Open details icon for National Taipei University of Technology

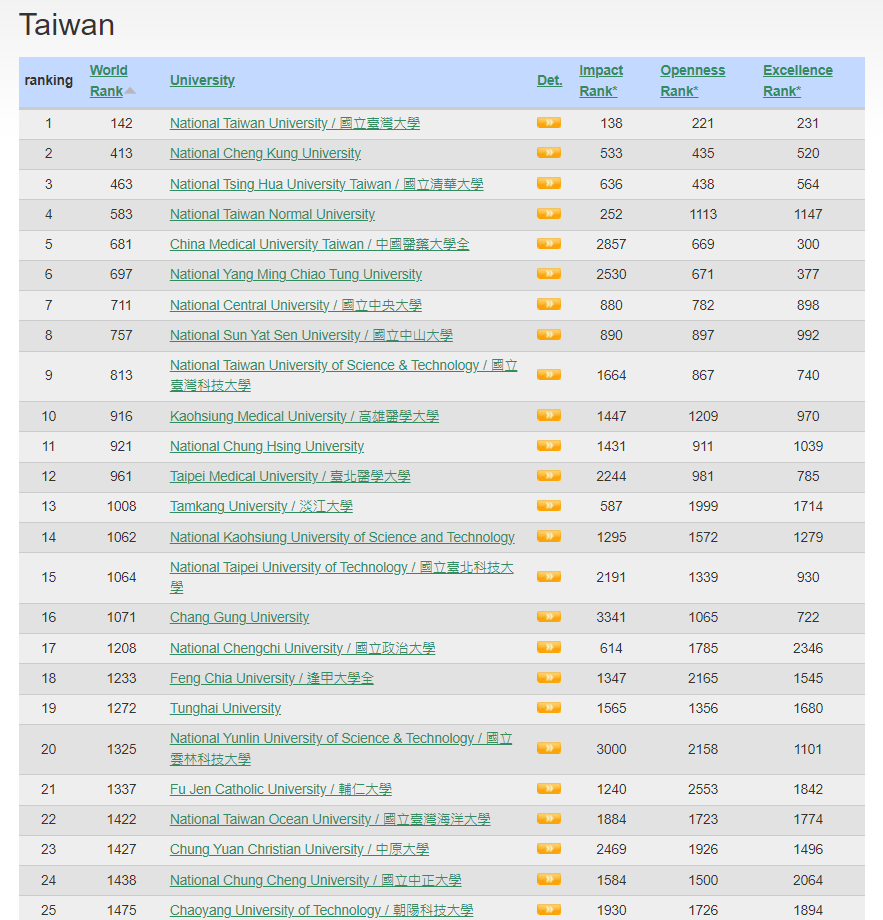(x=549, y=577)
